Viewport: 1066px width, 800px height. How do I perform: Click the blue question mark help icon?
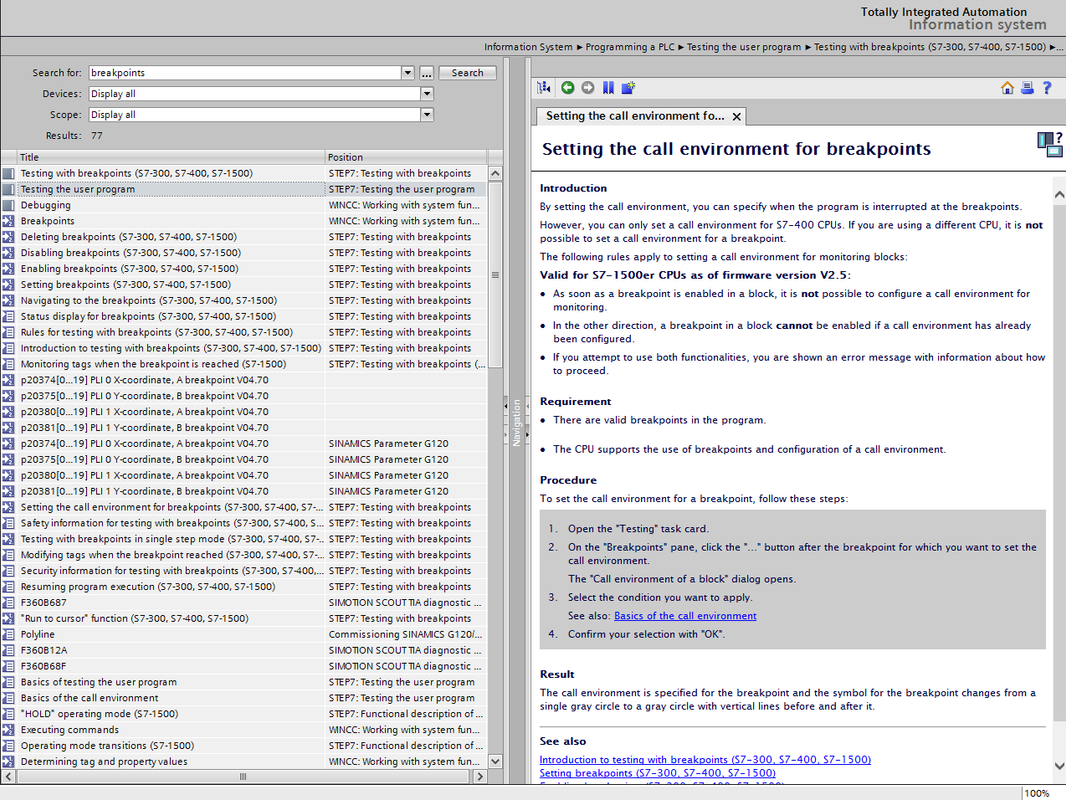pos(1047,88)
